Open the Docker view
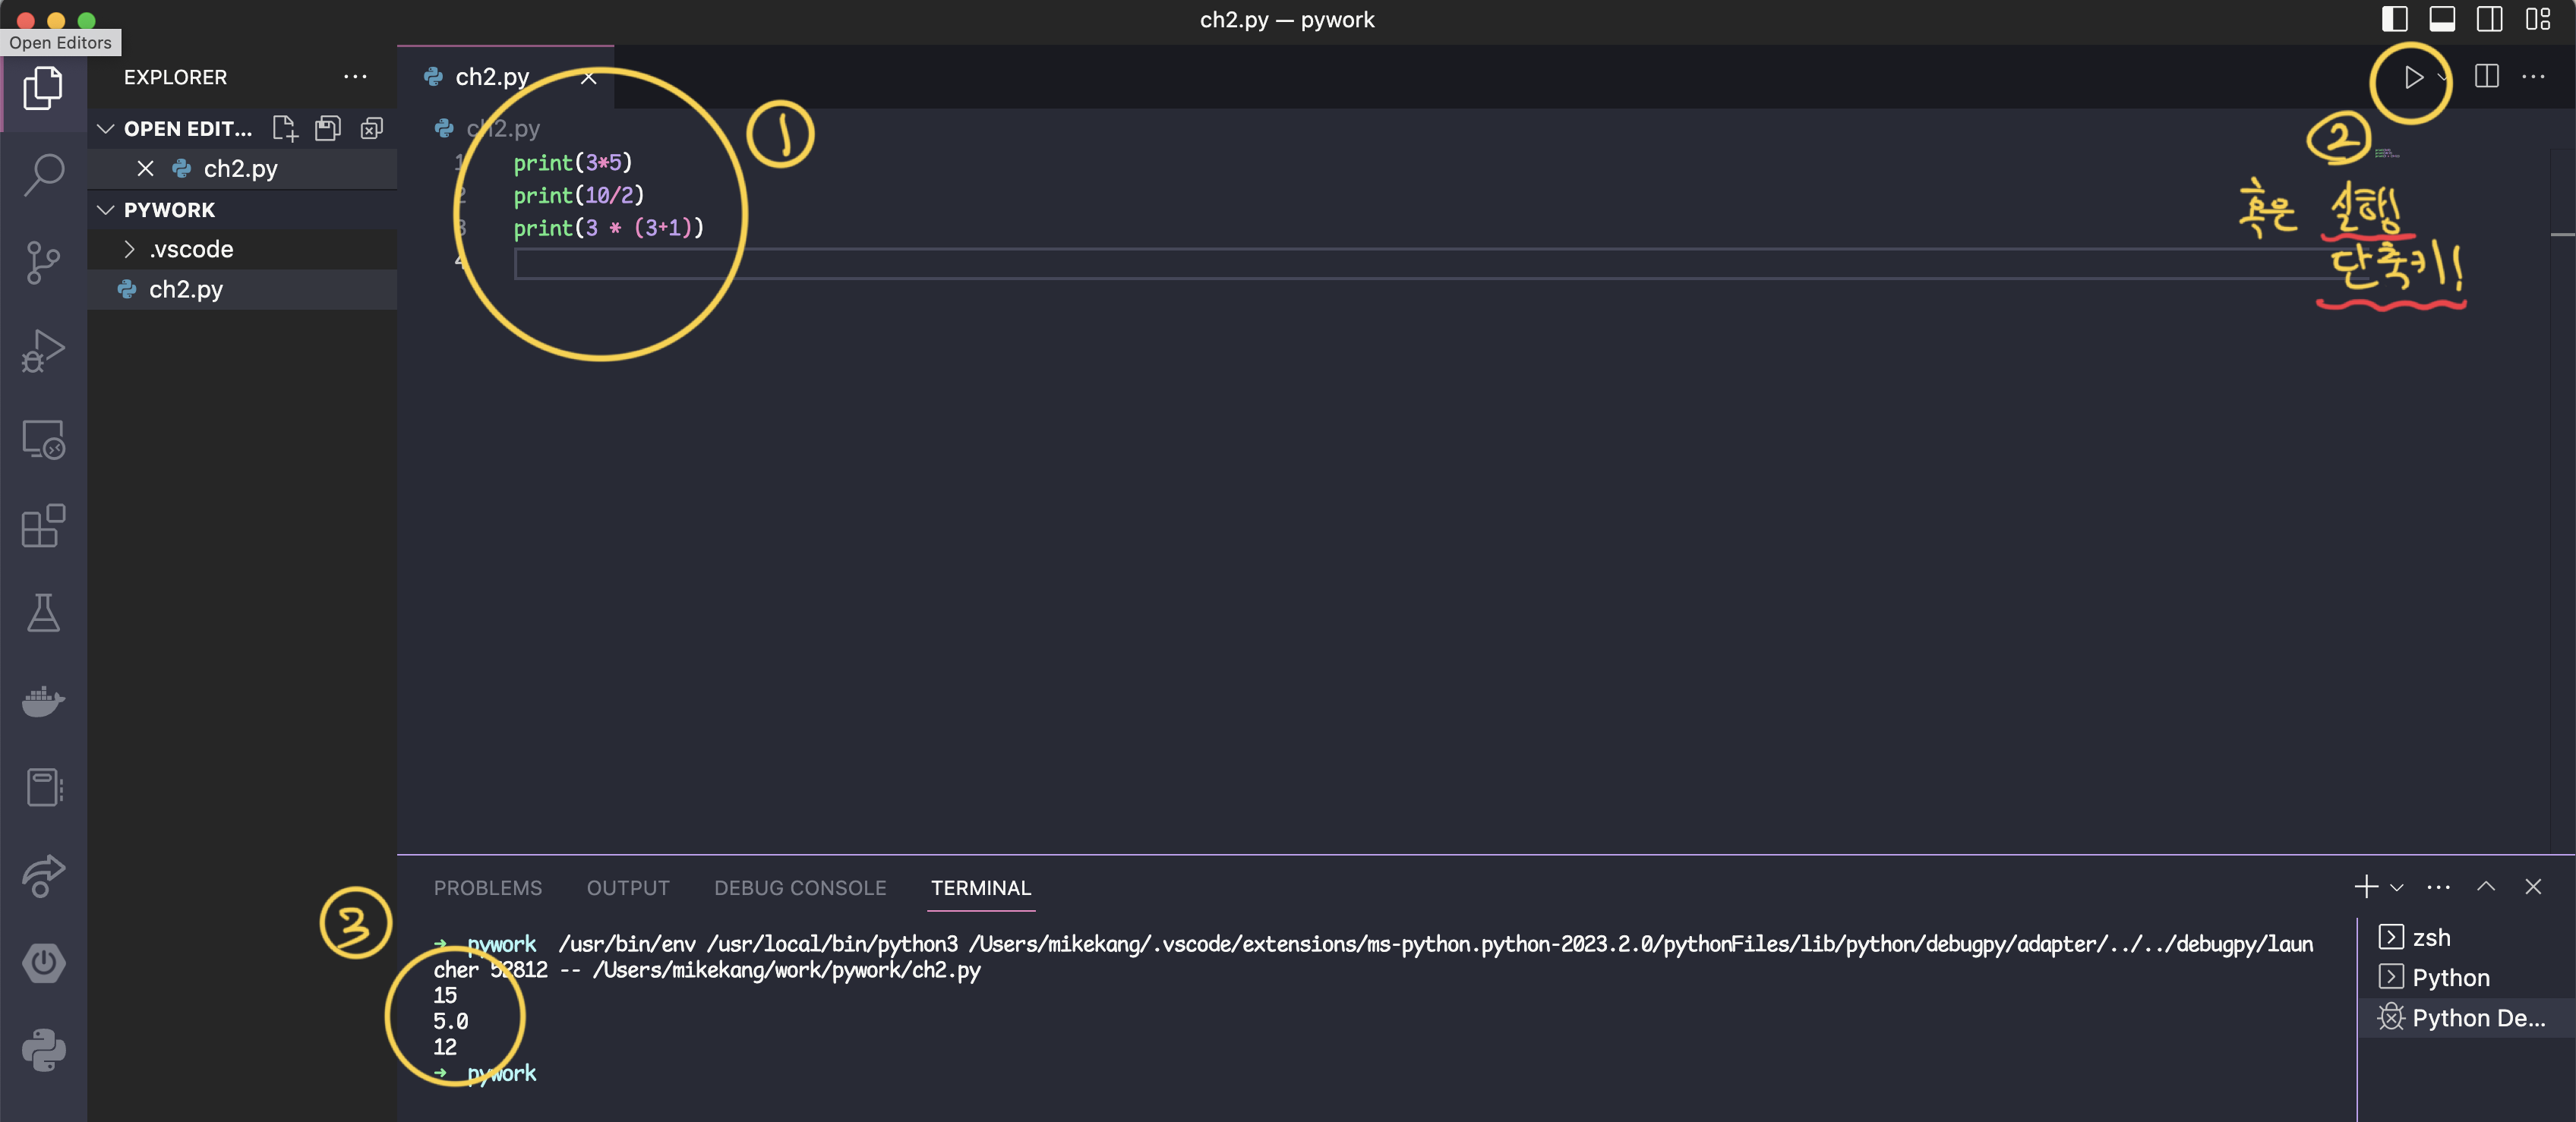The width and height of the screenshot is (2576, 1122). [43, 701]
